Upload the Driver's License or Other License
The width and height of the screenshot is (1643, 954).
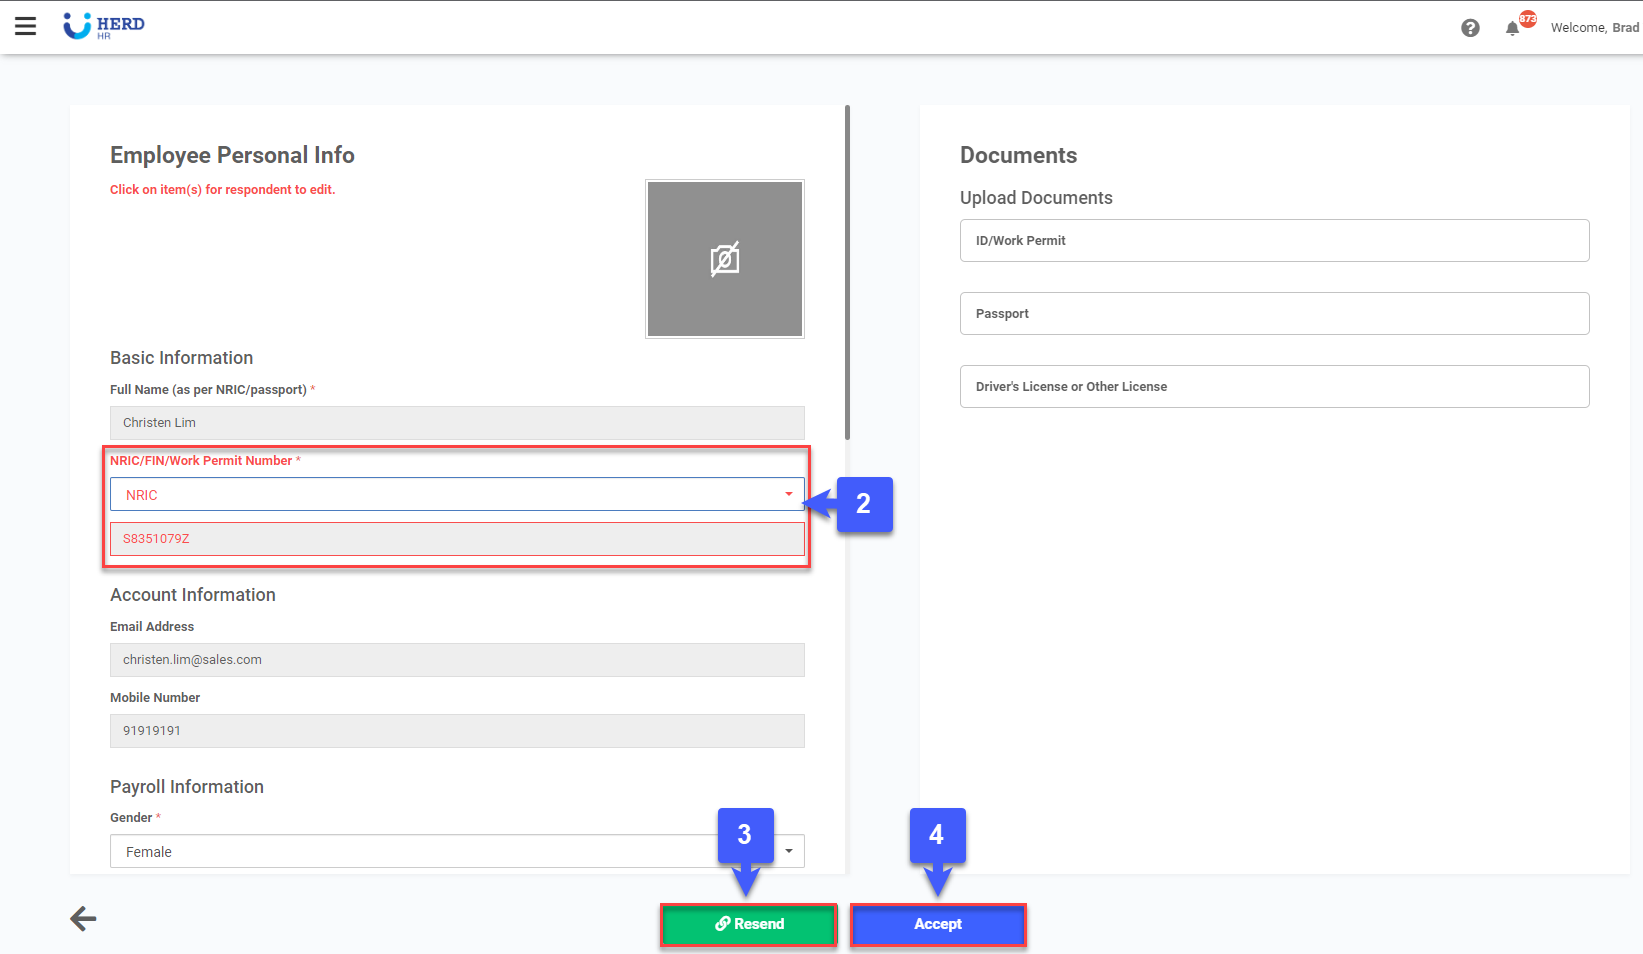click(x=1273, y=386)
